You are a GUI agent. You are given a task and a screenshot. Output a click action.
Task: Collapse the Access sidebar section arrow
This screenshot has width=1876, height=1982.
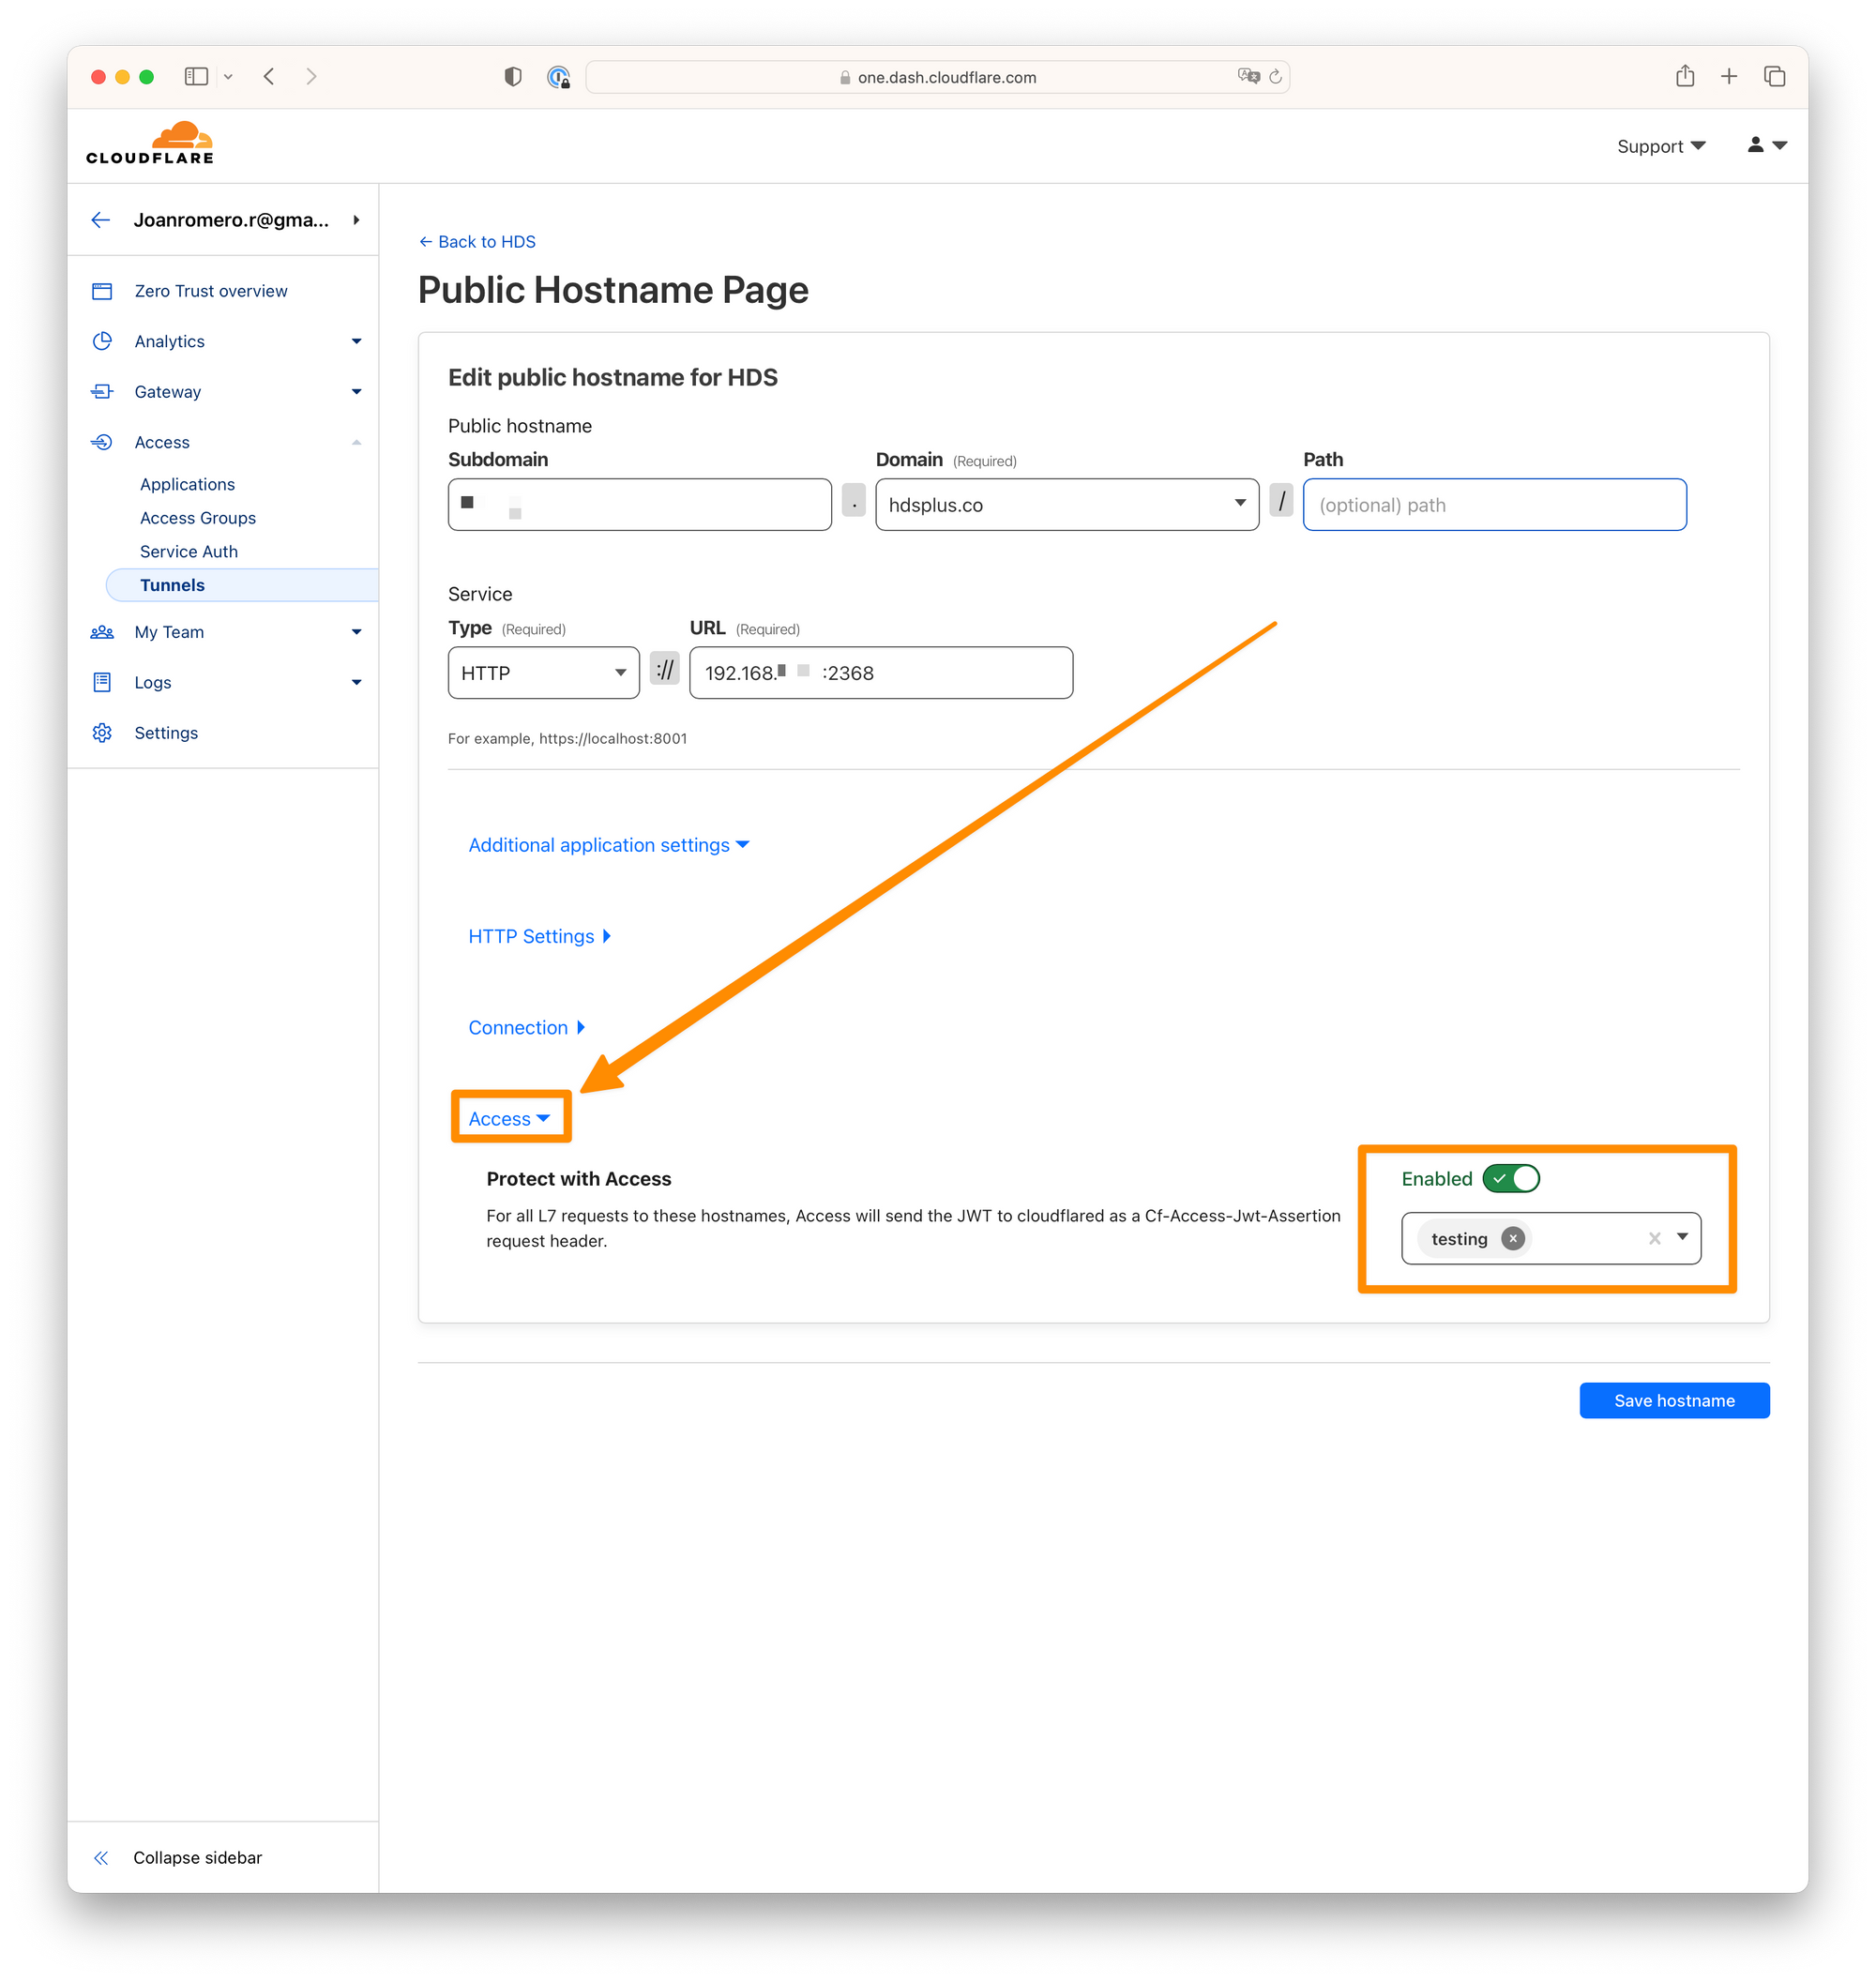click(357, 442)
